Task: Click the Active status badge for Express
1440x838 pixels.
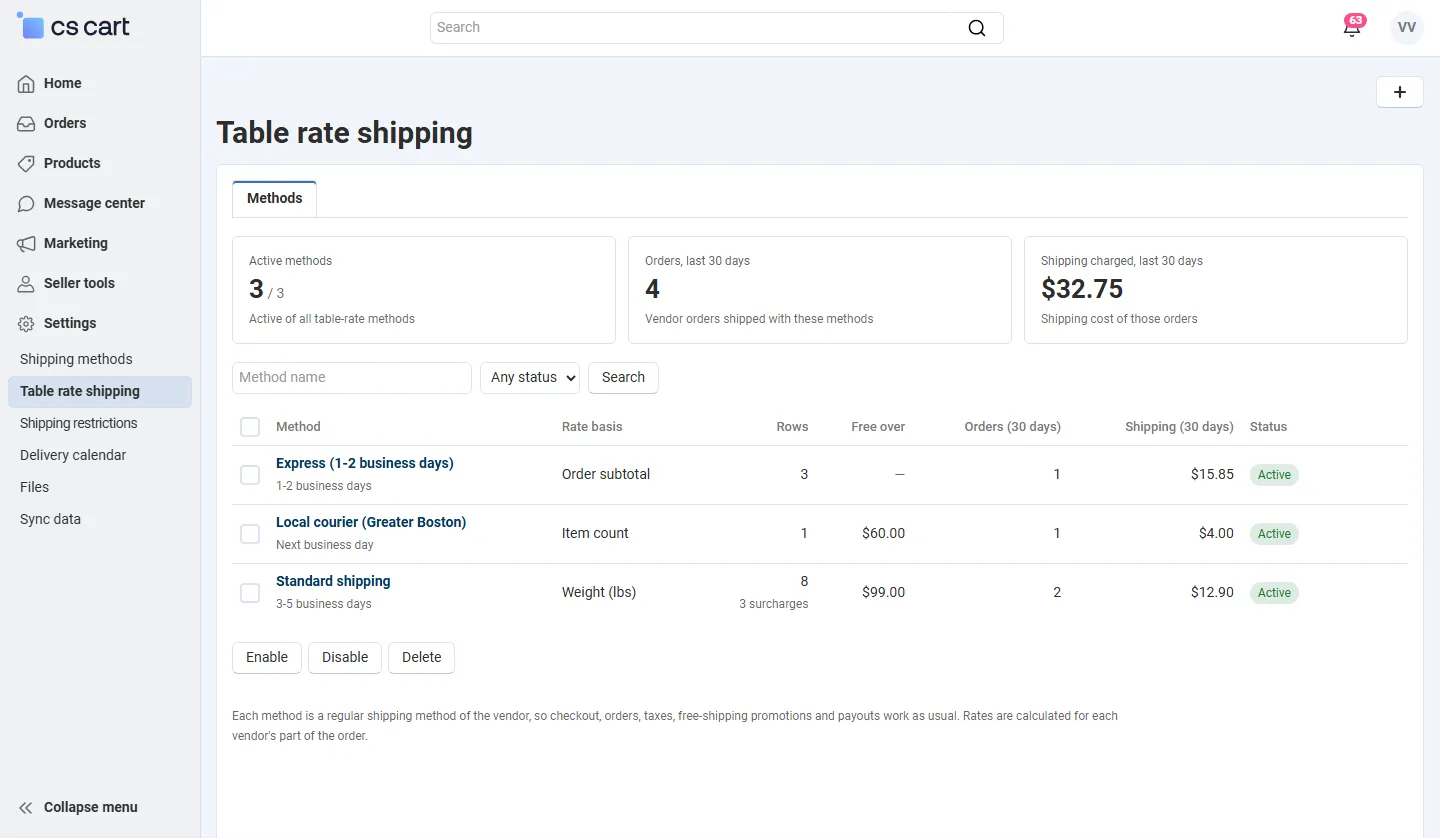Action: click(1274, 475)
